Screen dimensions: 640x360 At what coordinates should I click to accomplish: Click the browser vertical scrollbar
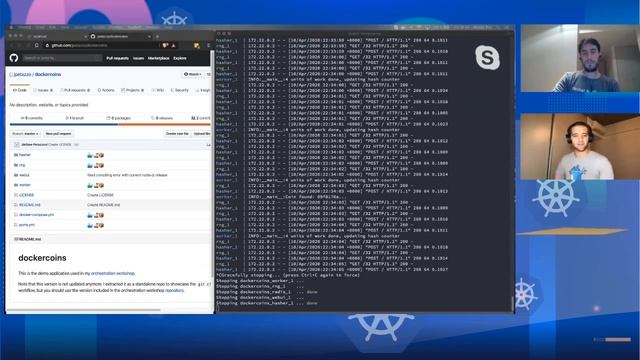click(212, 163)
